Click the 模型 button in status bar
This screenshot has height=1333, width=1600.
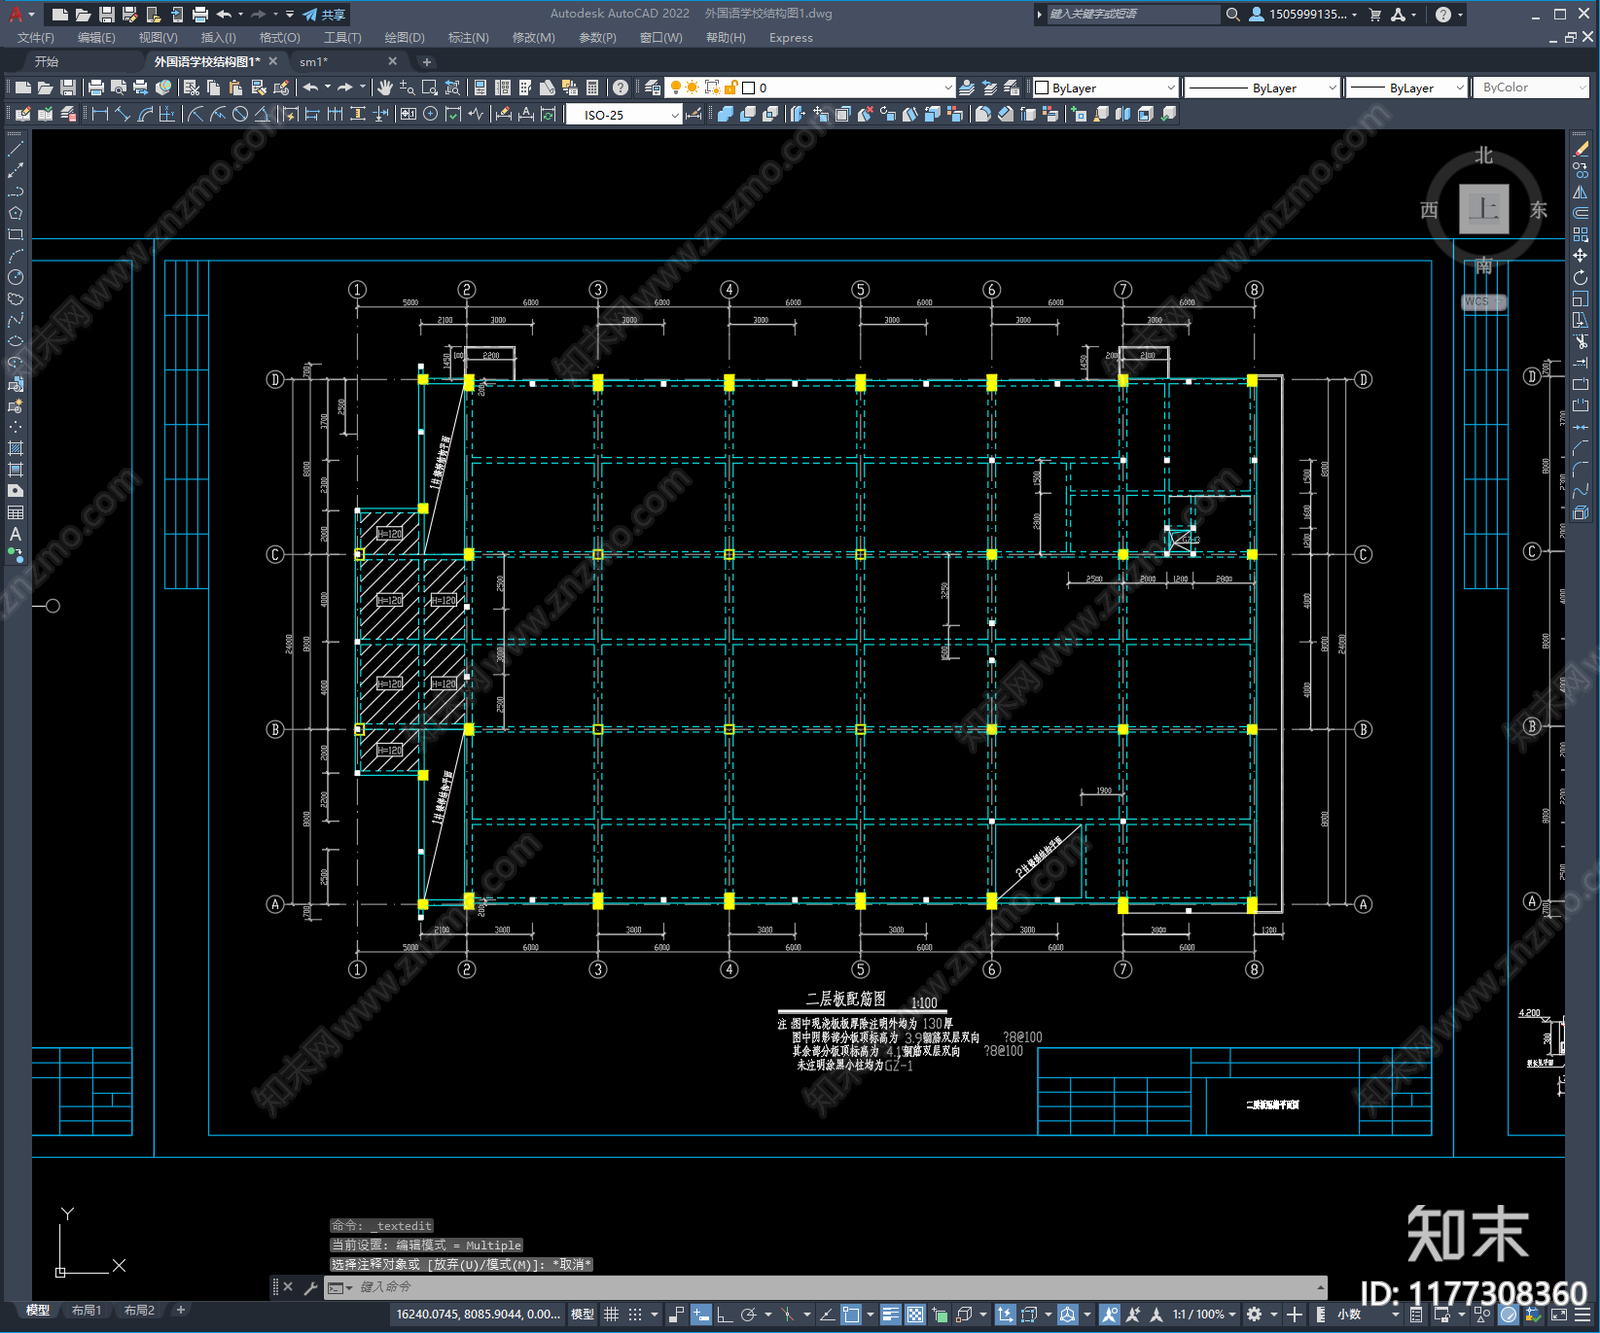582,1314
